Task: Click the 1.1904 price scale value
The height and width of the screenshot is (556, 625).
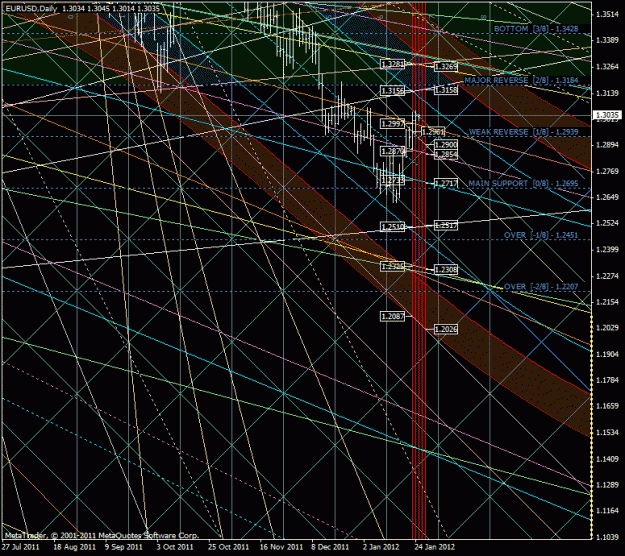Action: point(607,354)
